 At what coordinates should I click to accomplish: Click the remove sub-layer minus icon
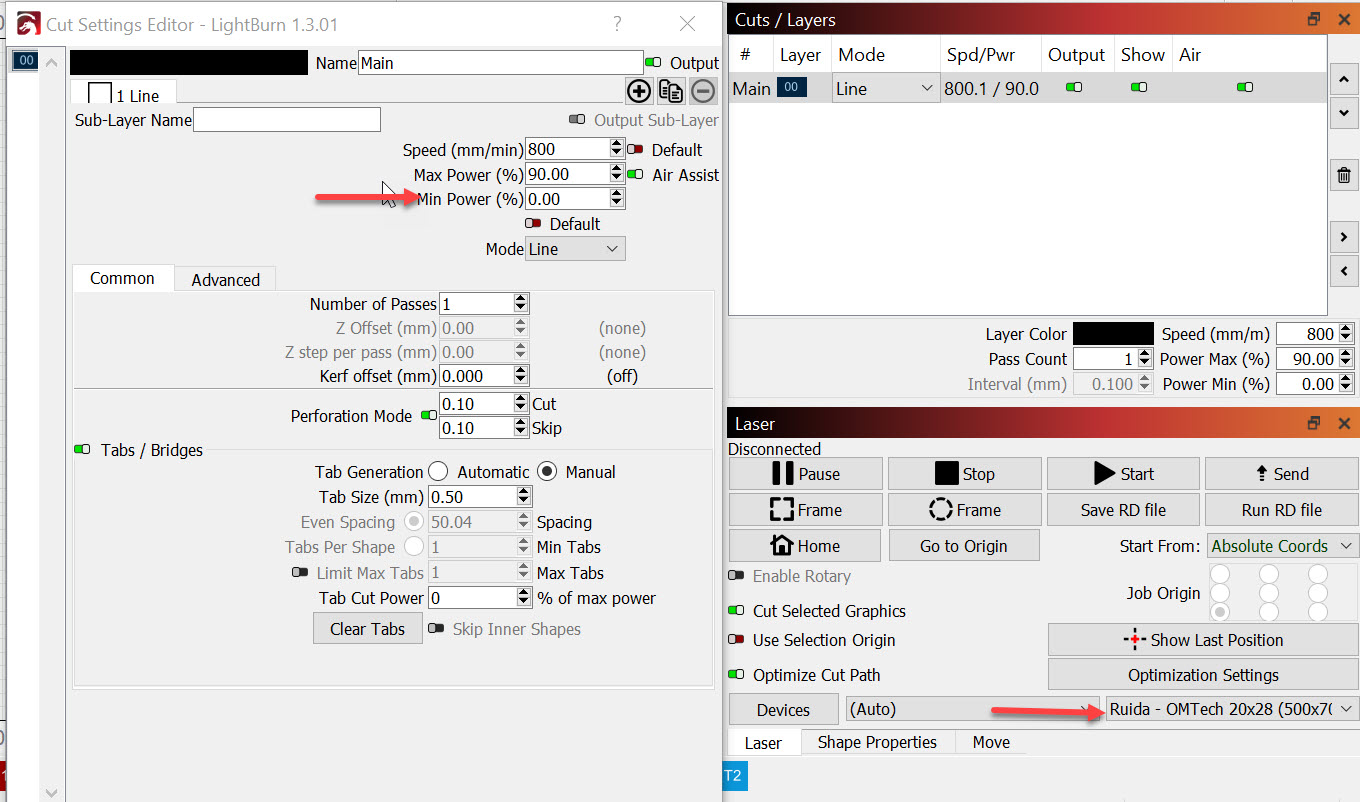[x=703, y=92]
